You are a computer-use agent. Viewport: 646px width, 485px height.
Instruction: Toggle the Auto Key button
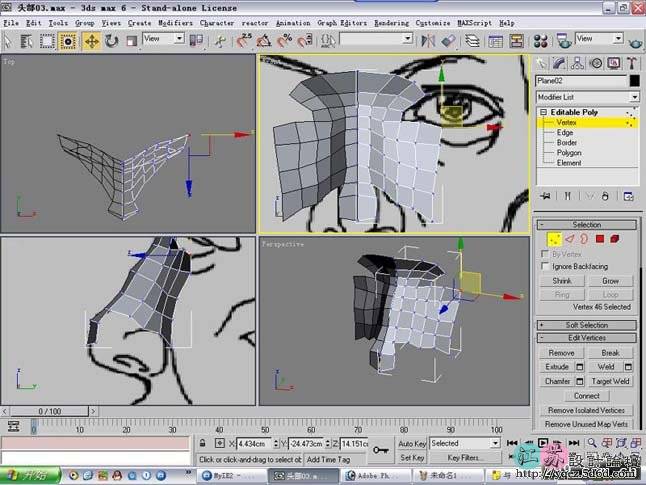(x=412, y=444)
